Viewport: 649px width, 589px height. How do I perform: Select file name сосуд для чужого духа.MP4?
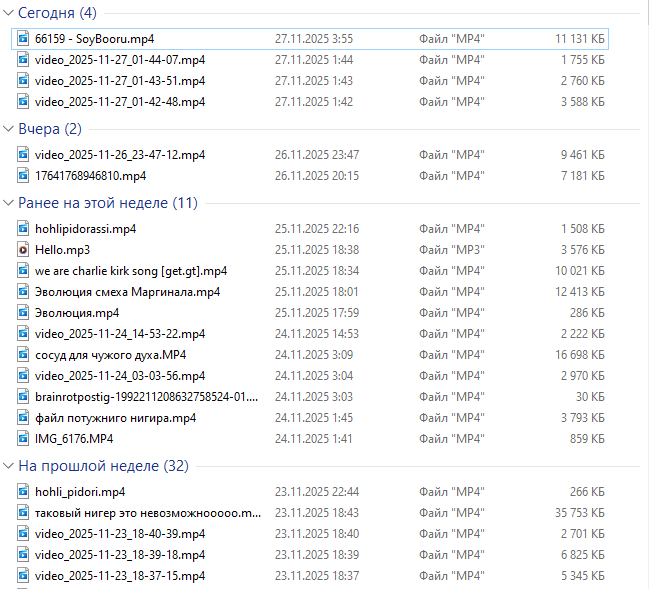tap(111, 355)
